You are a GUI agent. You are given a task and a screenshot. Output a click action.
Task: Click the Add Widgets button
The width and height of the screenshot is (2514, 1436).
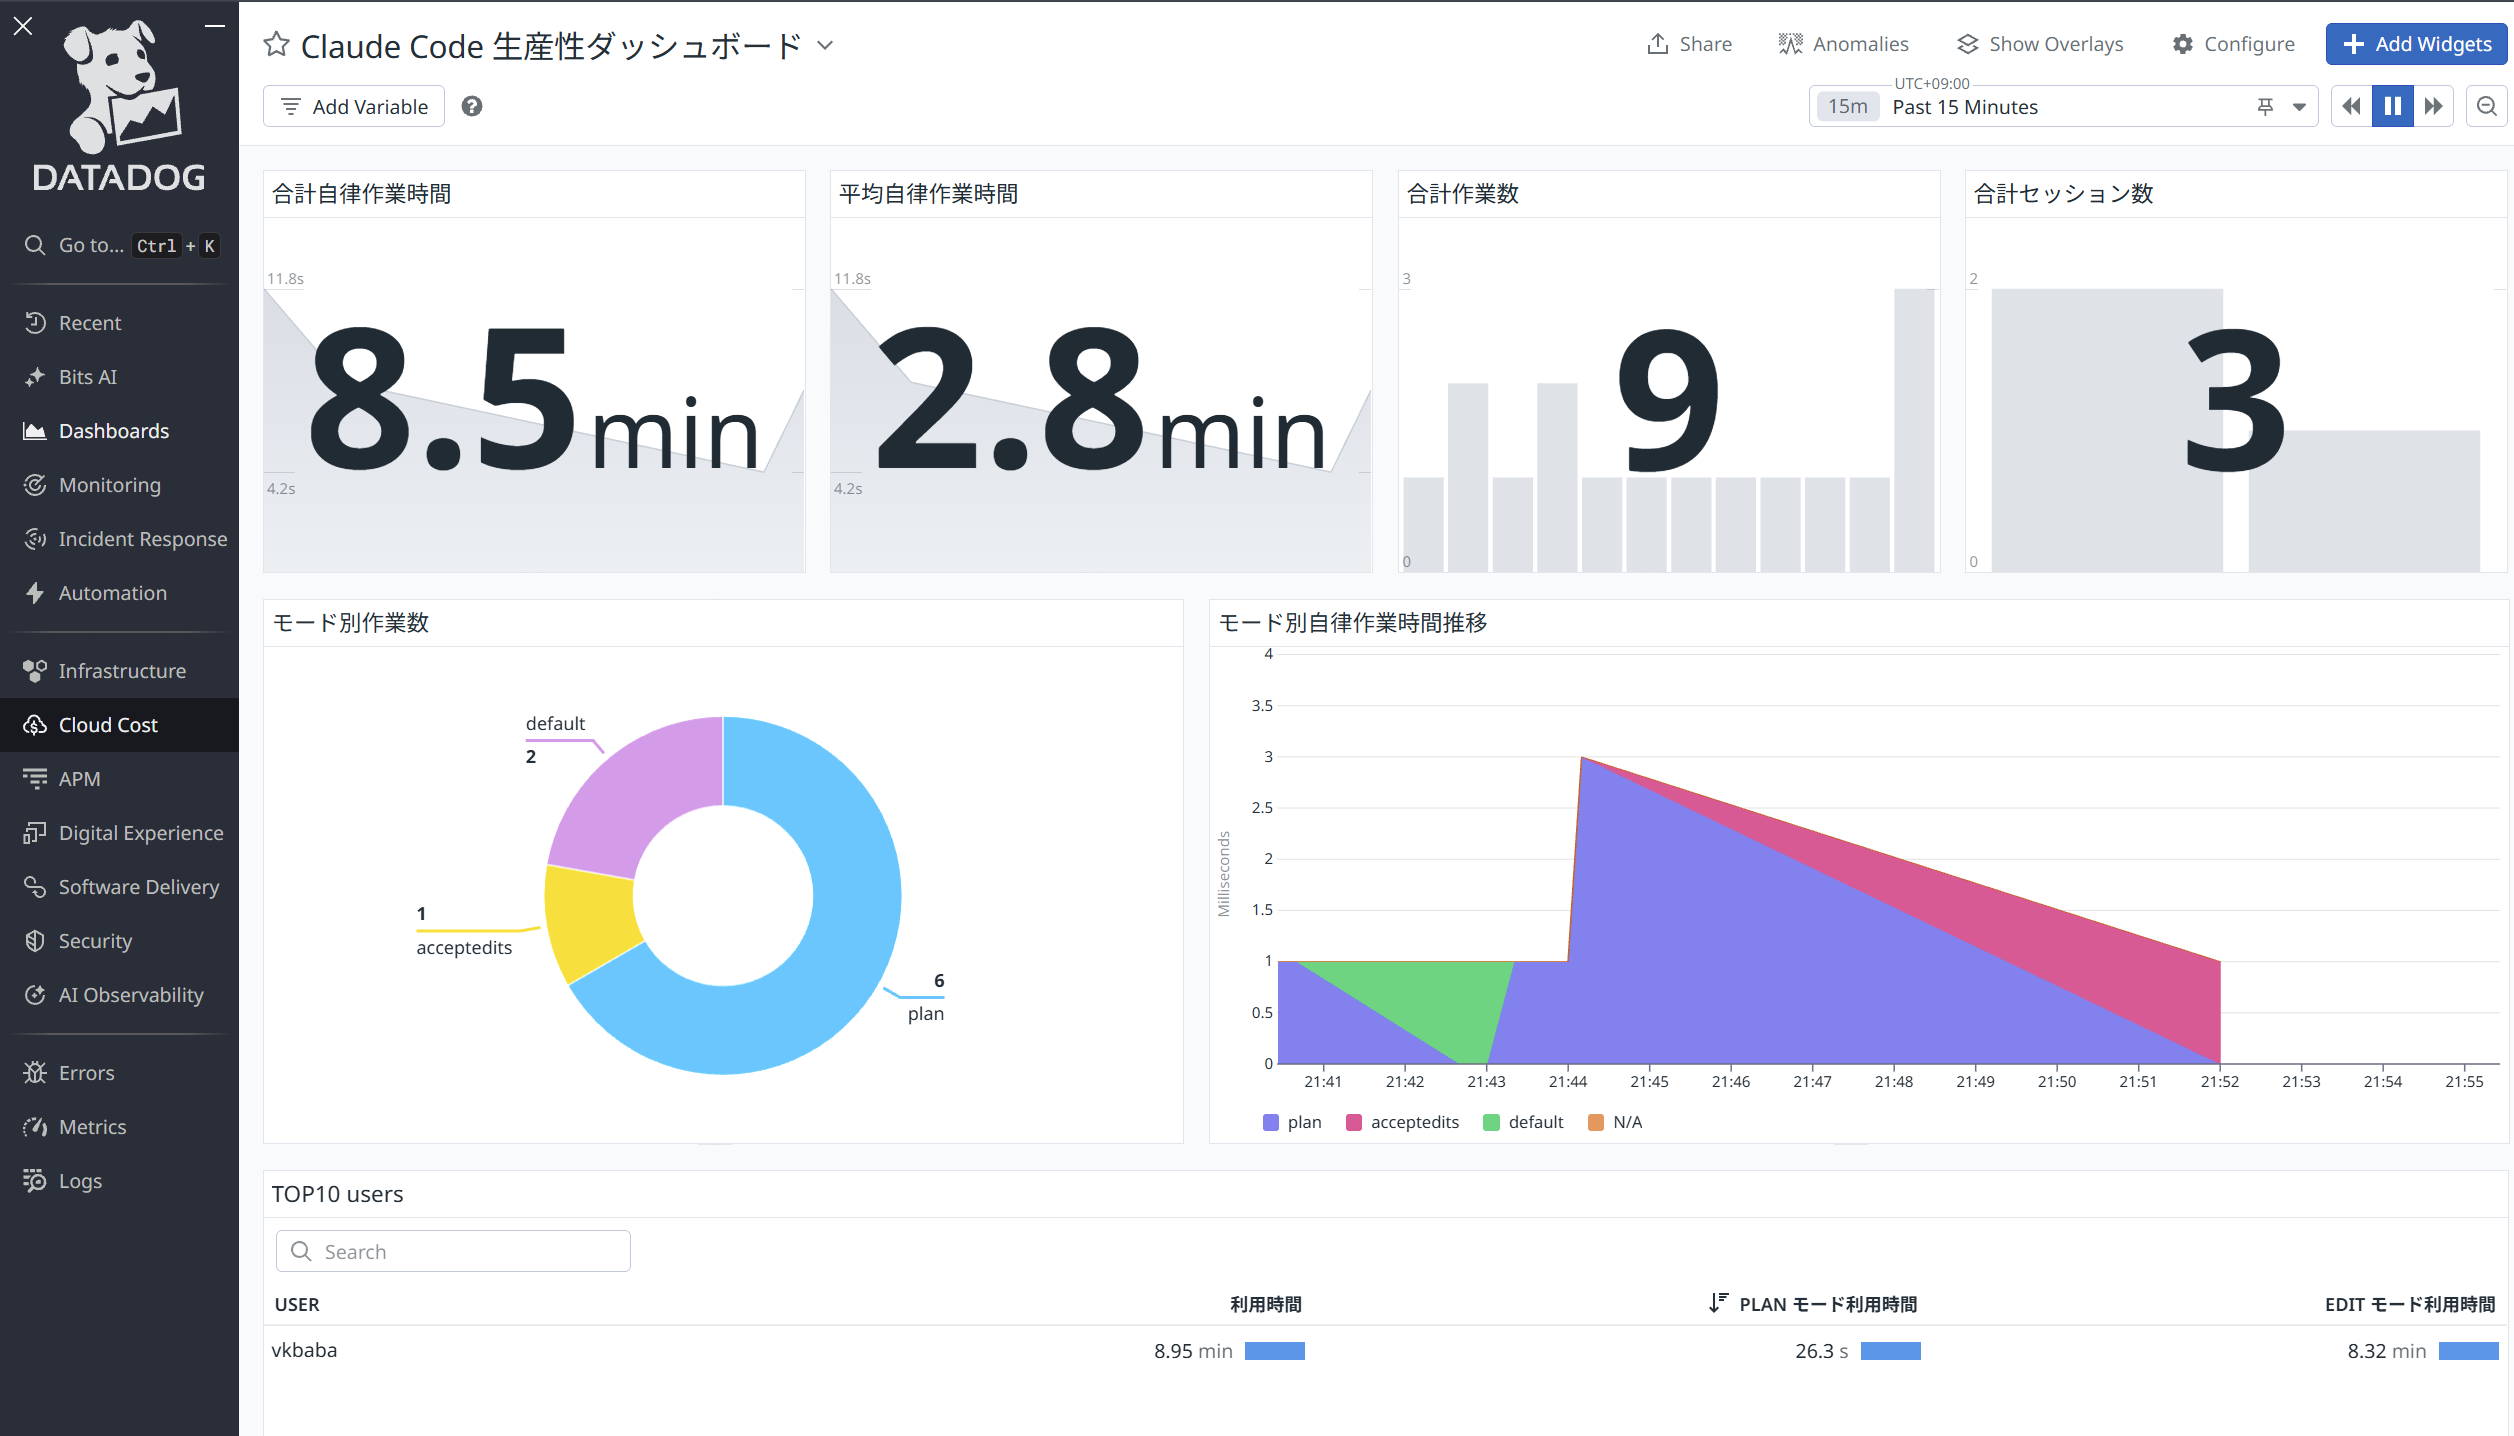pyautogui.click(x=2416, y=44)
